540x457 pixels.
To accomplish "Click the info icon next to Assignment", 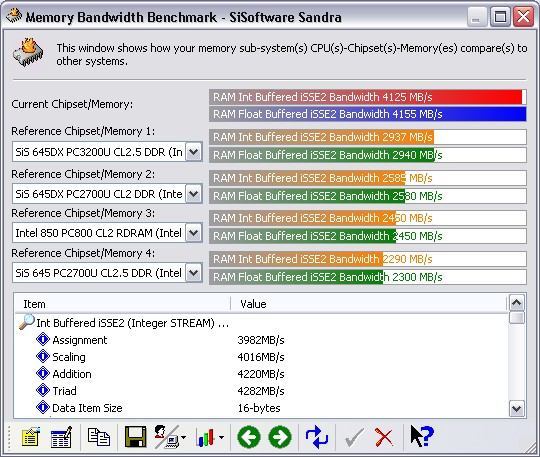I will click(x=43, y=339).
